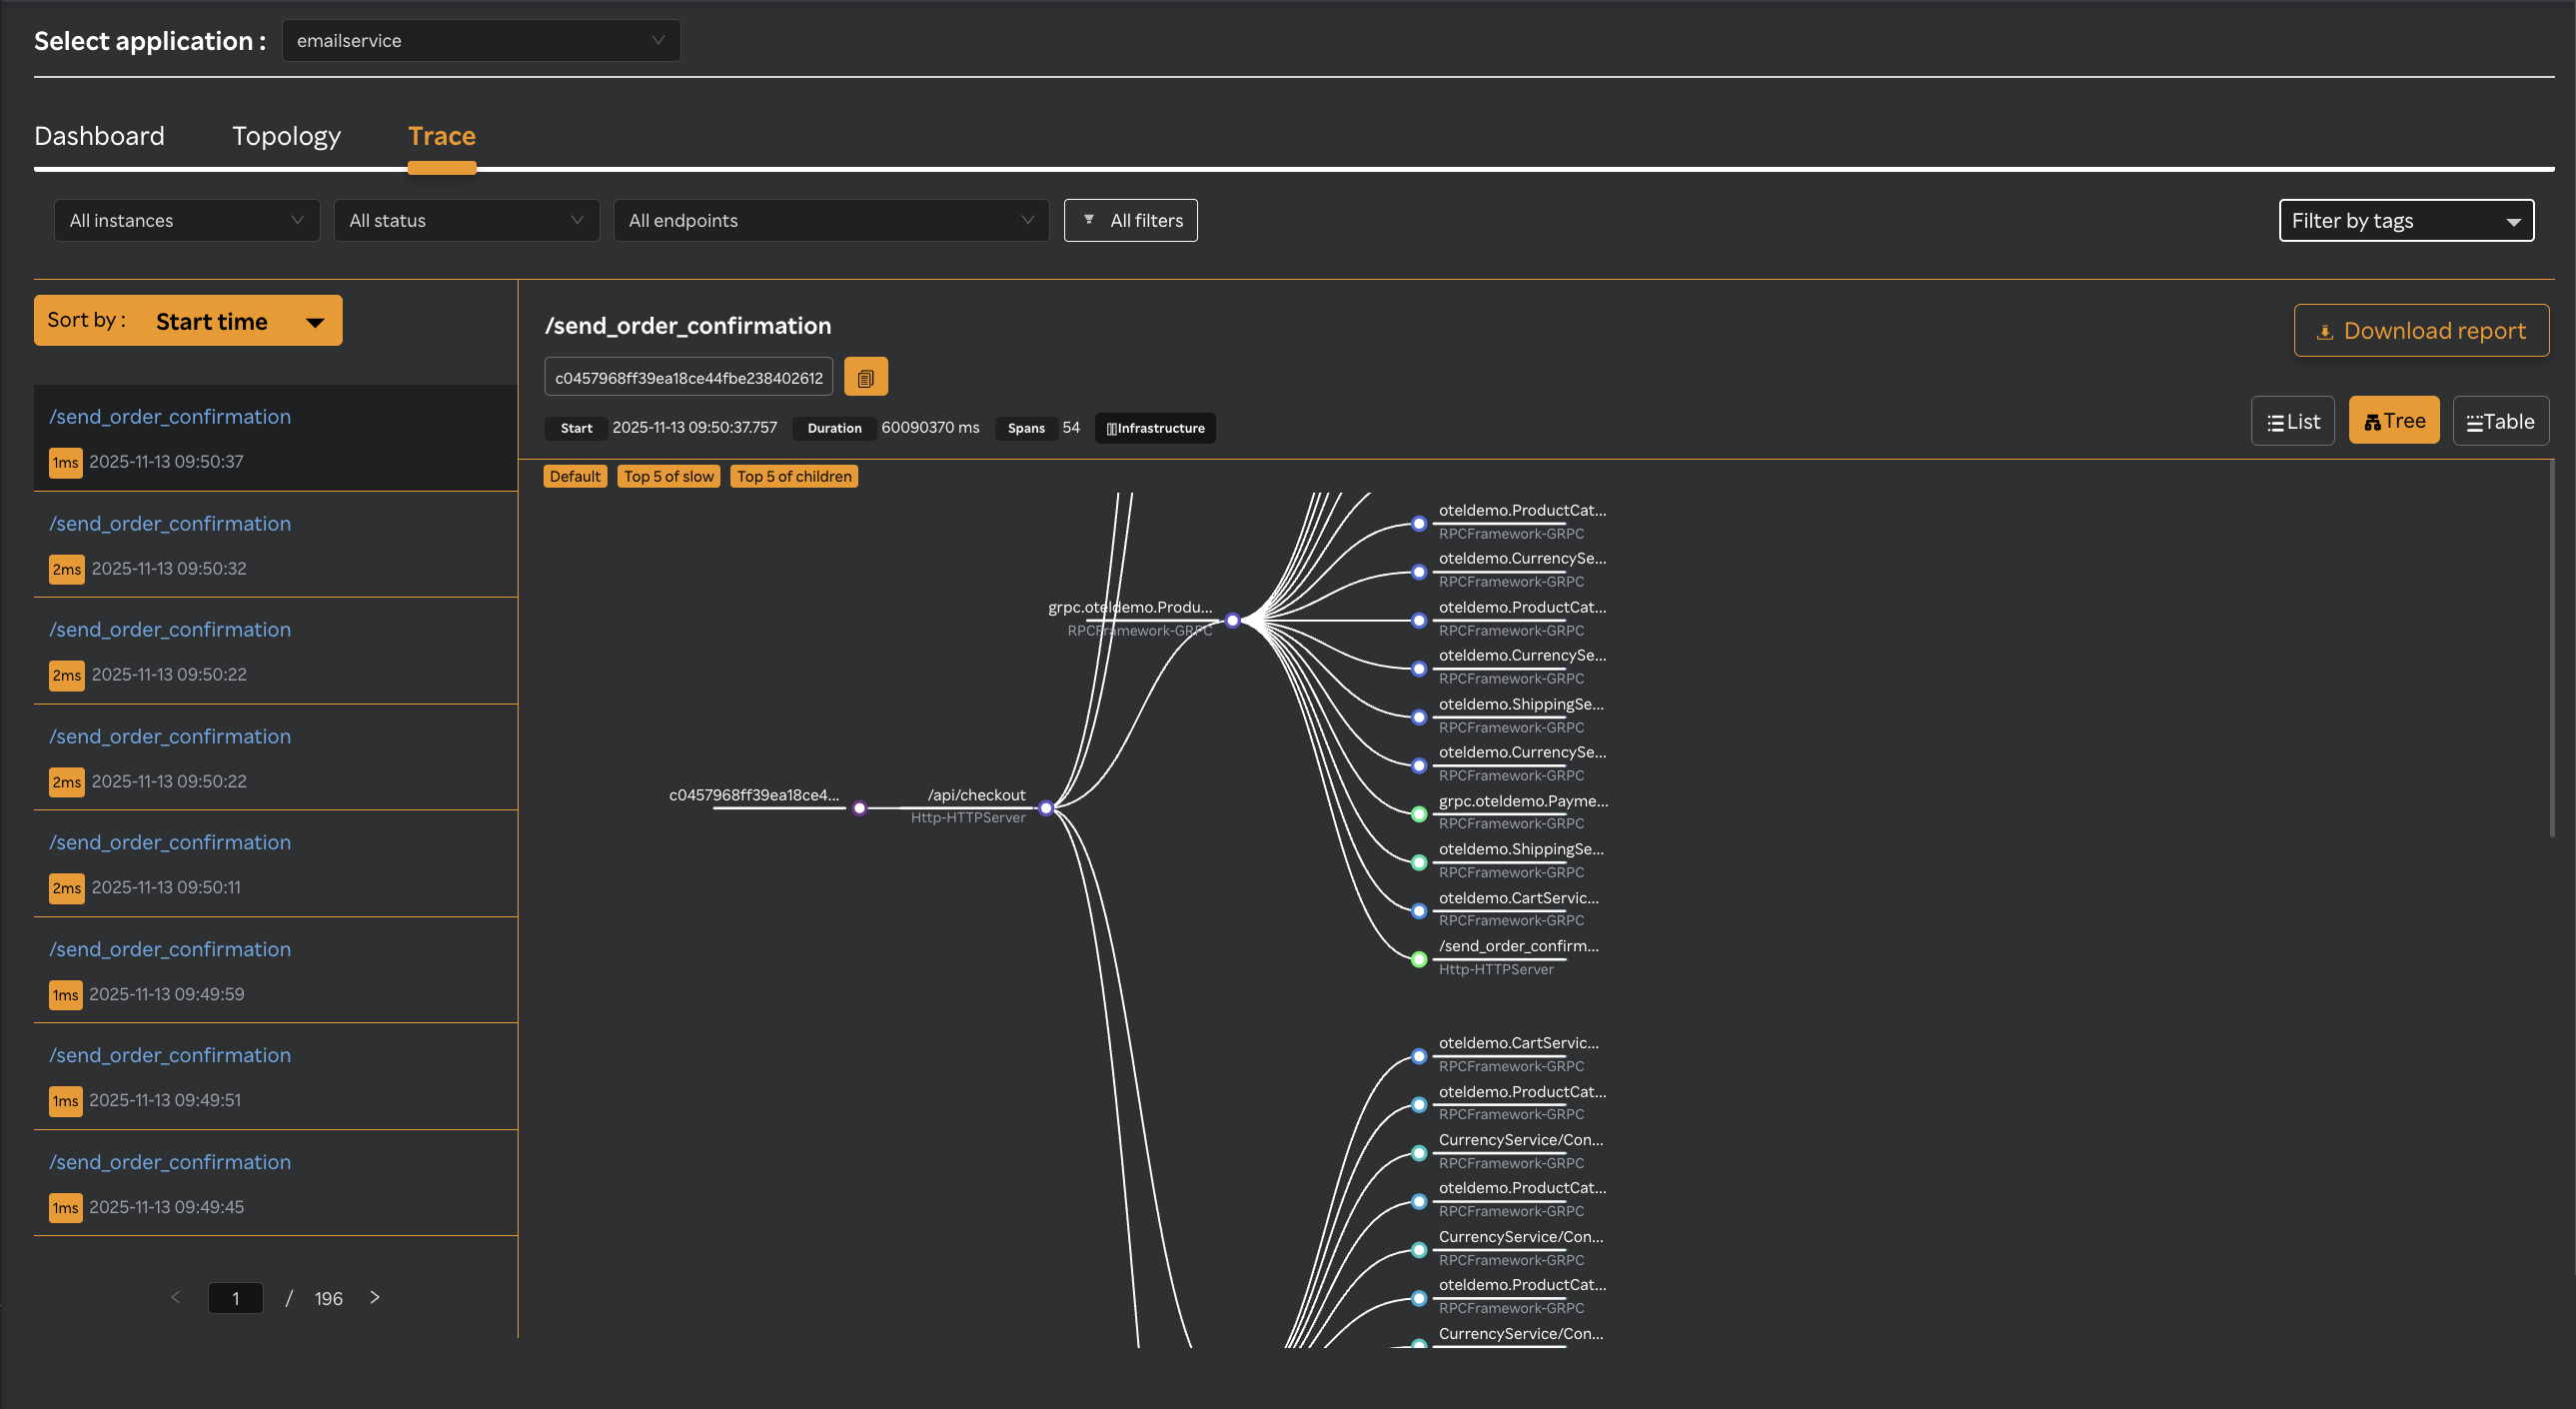
Task: Go to next page of traces
Action: (x=375, y=1297)
